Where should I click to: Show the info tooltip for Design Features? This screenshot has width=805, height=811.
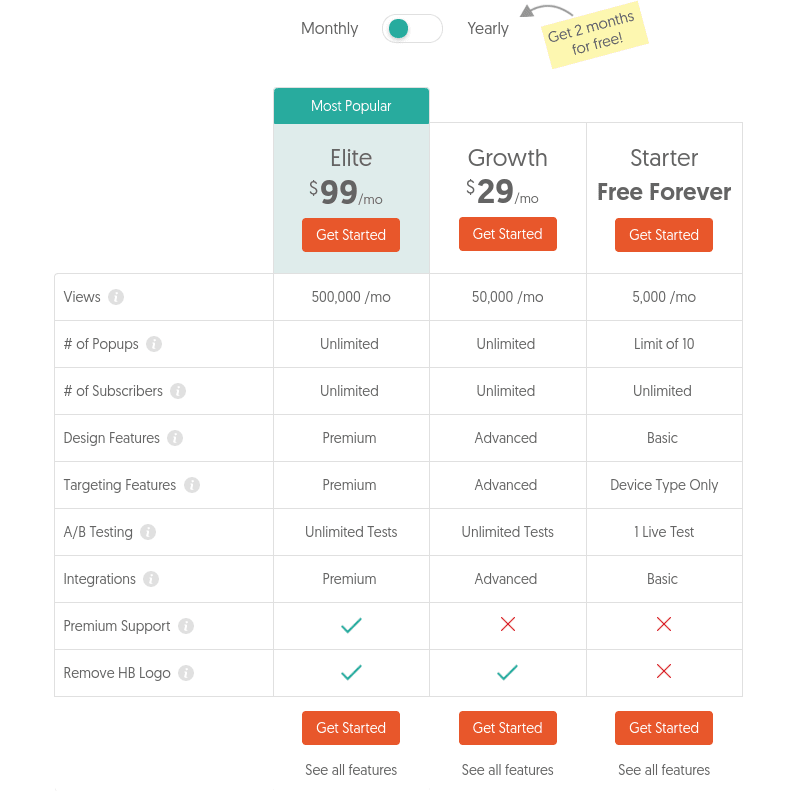pyautogui.click(x=175, y=438)
